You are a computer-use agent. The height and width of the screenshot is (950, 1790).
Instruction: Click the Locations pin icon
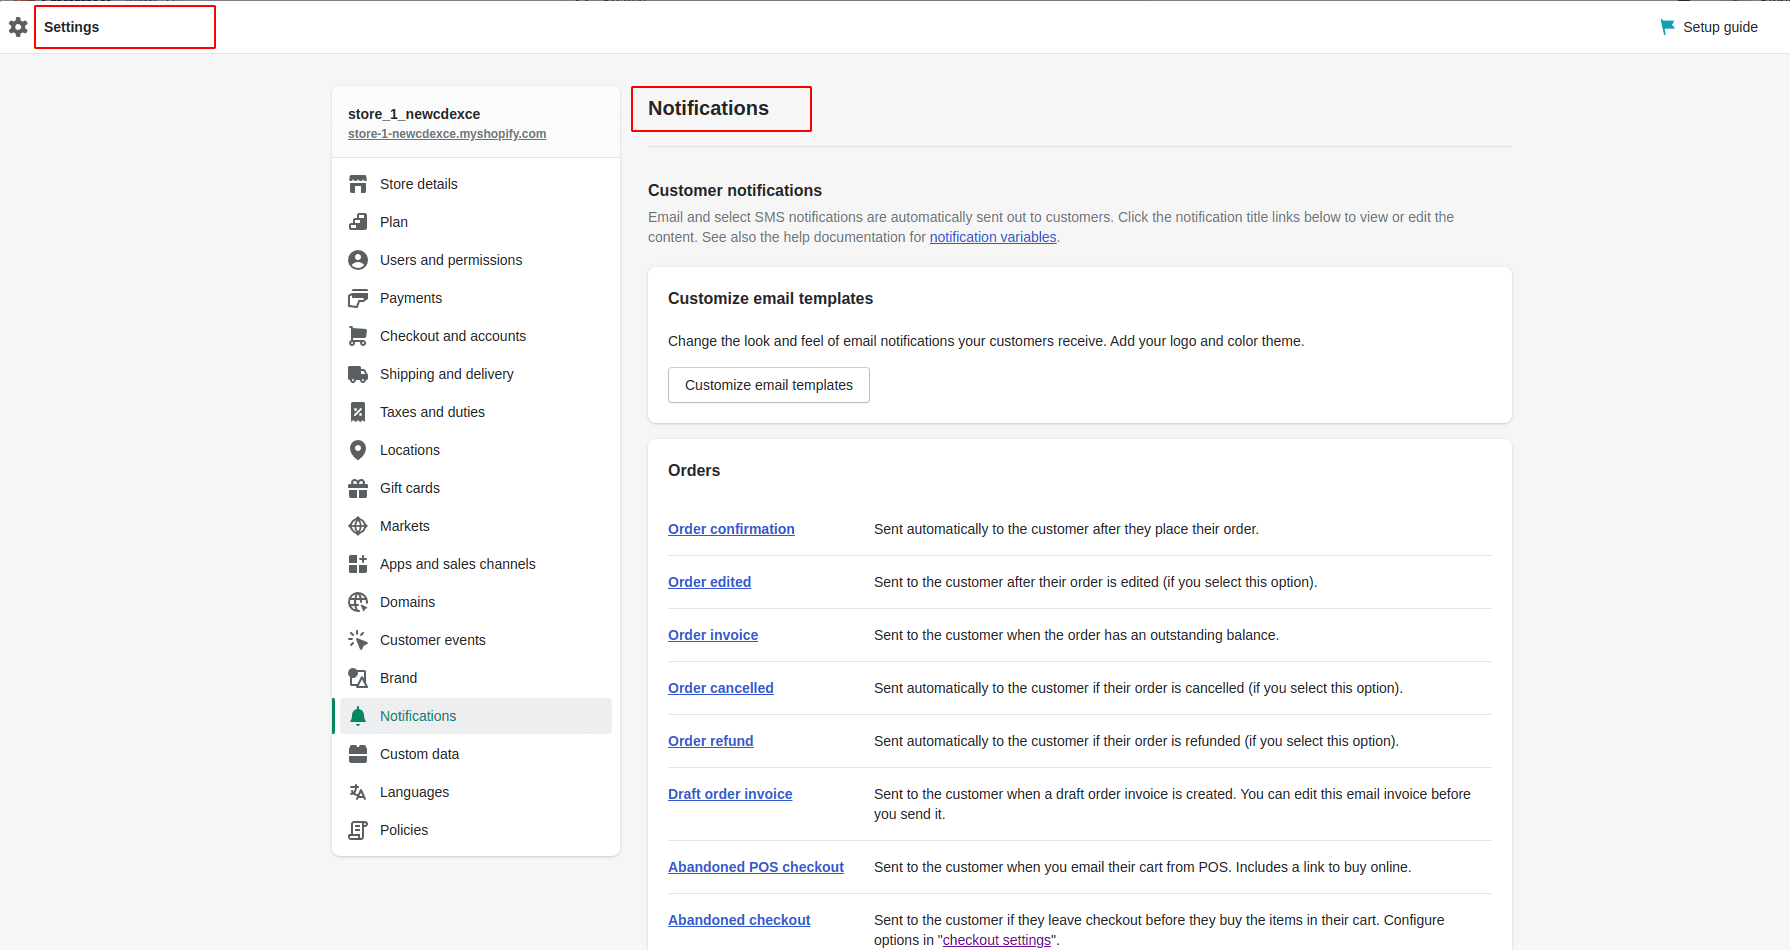point(358,450)
